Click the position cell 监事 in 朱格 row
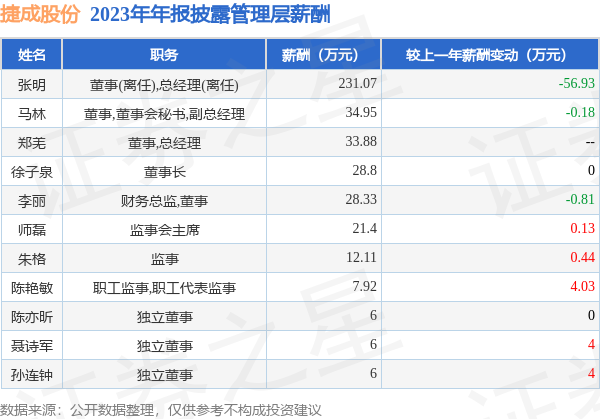Screen dimensions: 600x419 [x=165, y=259]
